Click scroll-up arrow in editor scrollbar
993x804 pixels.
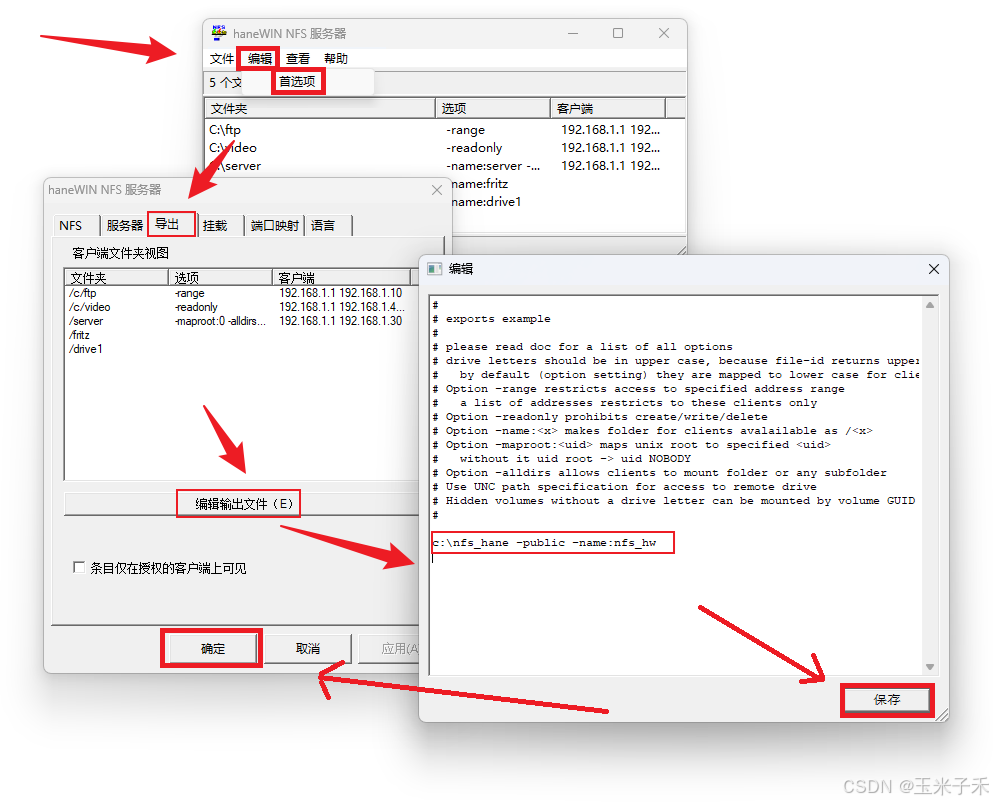click(x=930, y=305)
